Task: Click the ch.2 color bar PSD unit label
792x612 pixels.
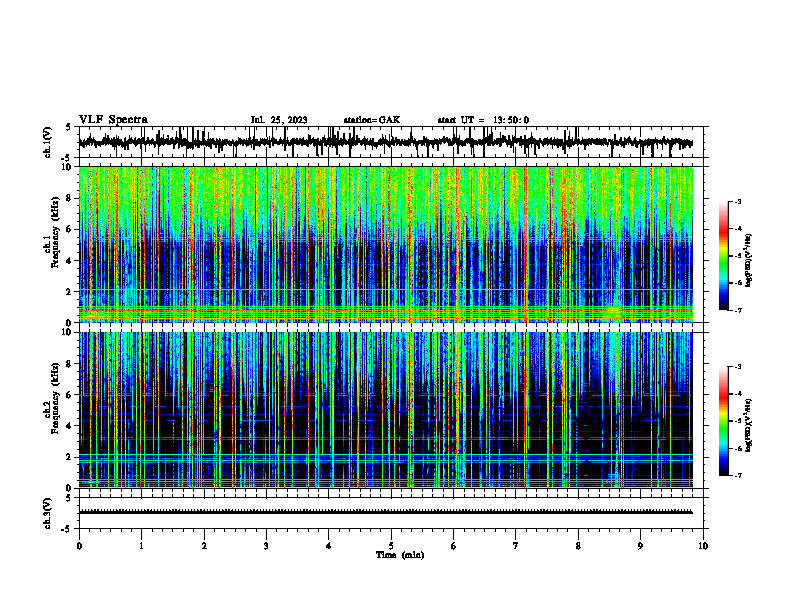Action: tap(749, 426)
